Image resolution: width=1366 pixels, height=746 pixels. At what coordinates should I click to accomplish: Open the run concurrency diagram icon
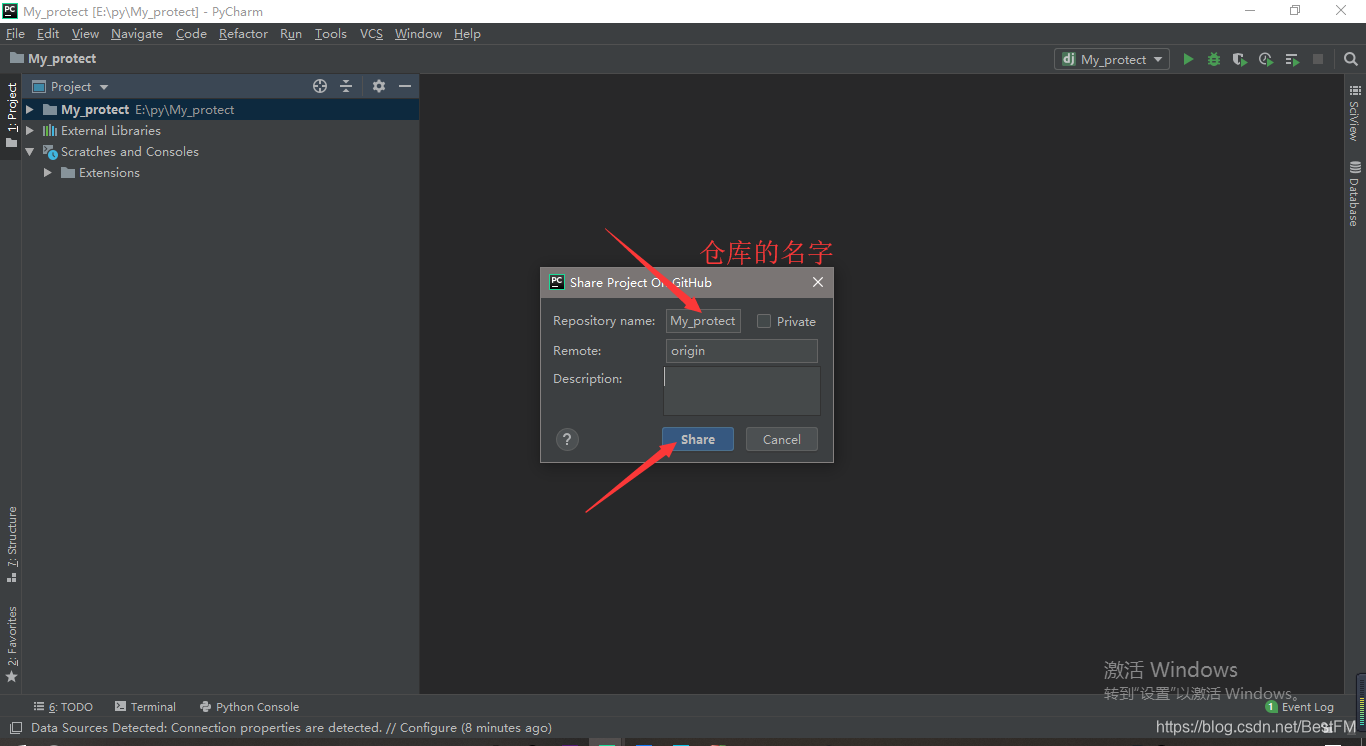tap(1292, 59)
